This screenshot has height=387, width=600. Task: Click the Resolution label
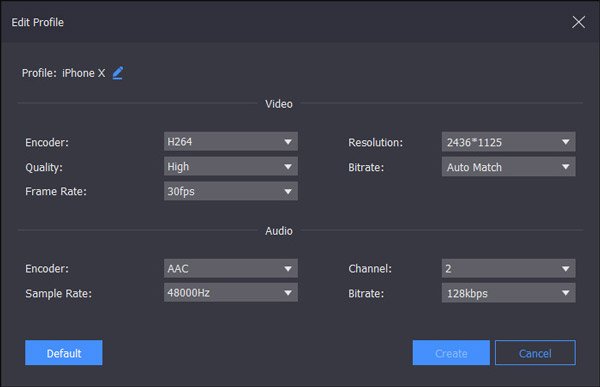tap(375, 142)
